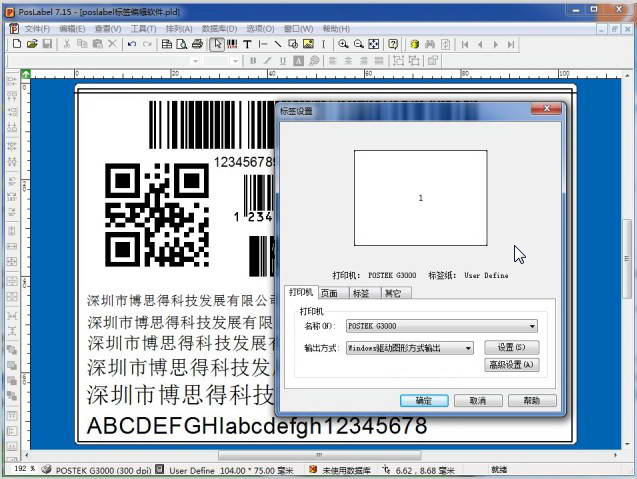Screen dimensions: 637x479
Task: Select the shape drawing tool
Action: [293, 44]
